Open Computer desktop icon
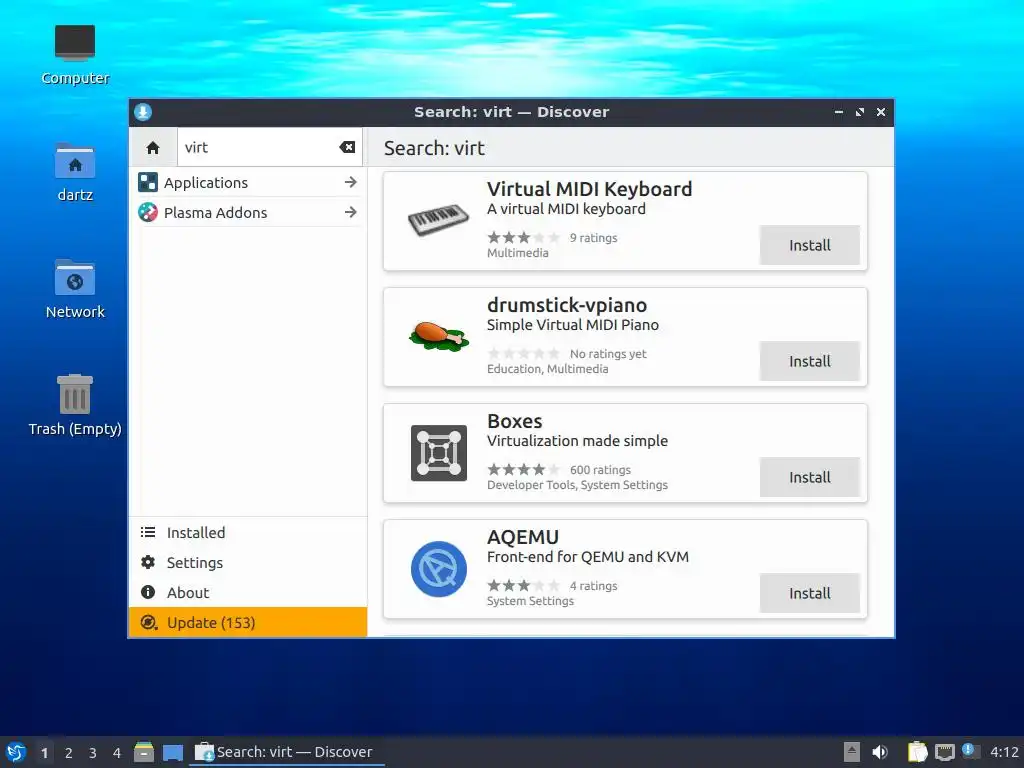This screenshot has width=1024, height=768. tap(75, 55)
